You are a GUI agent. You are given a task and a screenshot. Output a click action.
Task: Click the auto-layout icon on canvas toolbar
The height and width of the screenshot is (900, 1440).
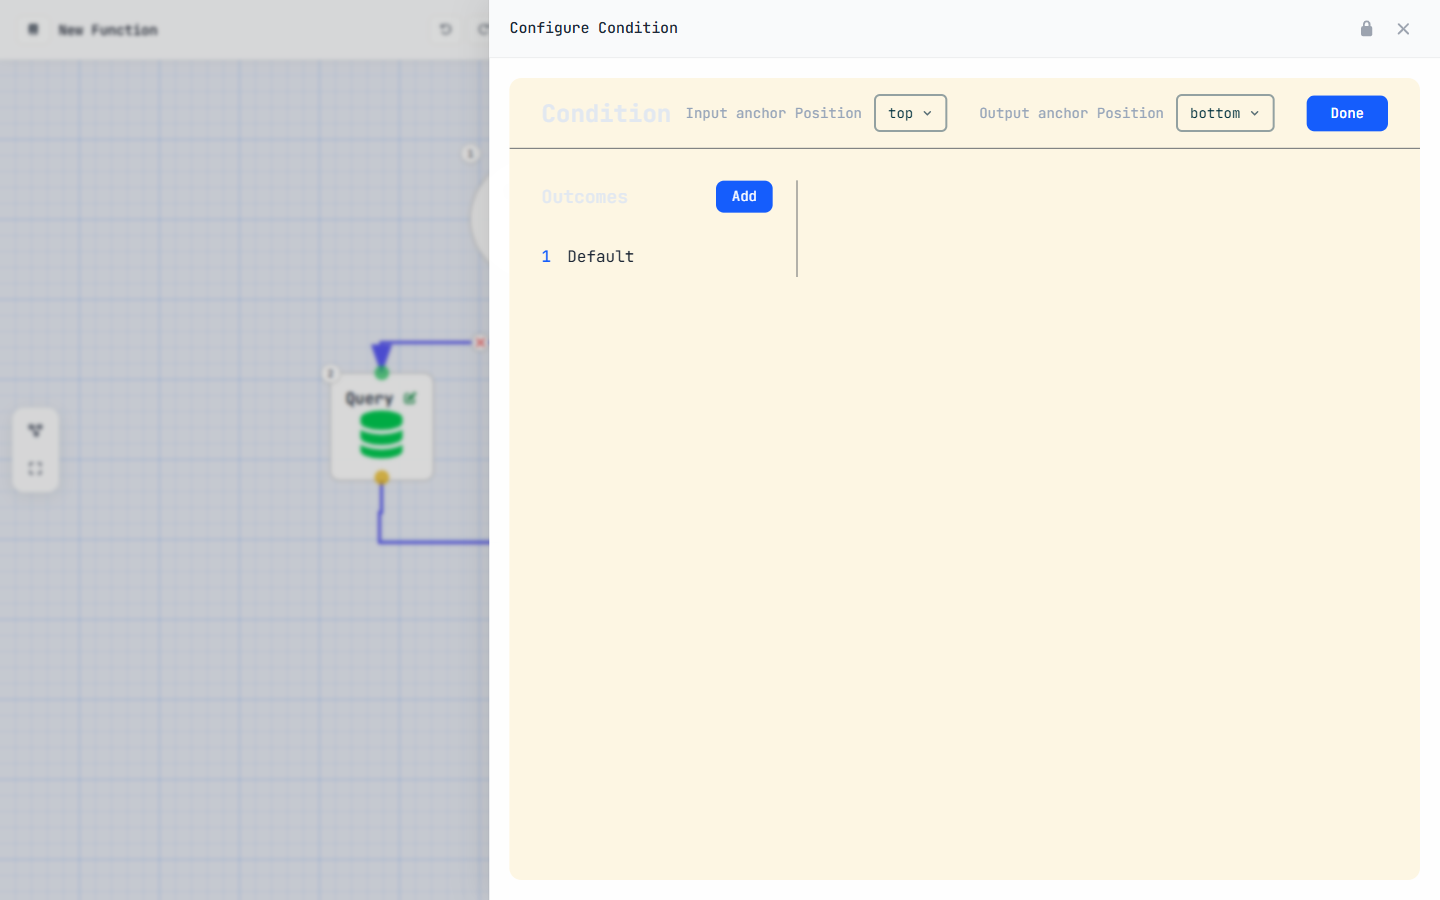click(35, 431)
